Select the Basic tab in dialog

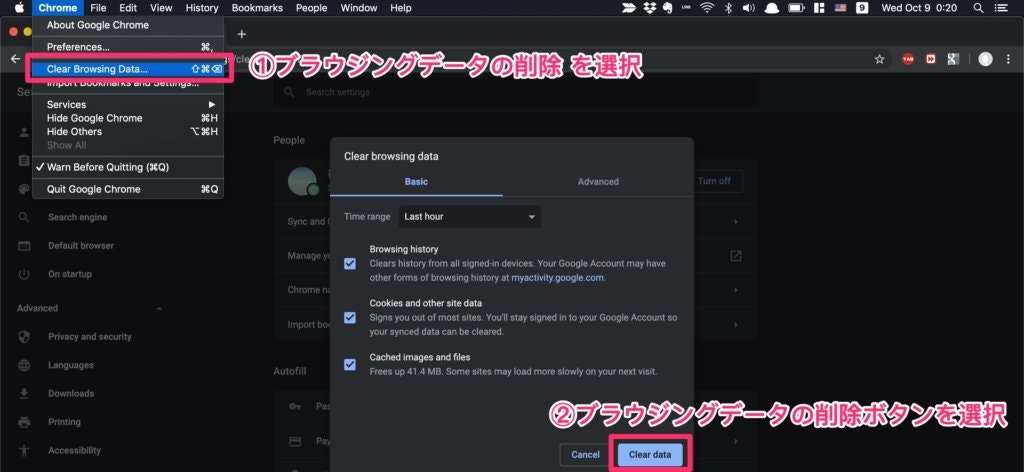416,181
